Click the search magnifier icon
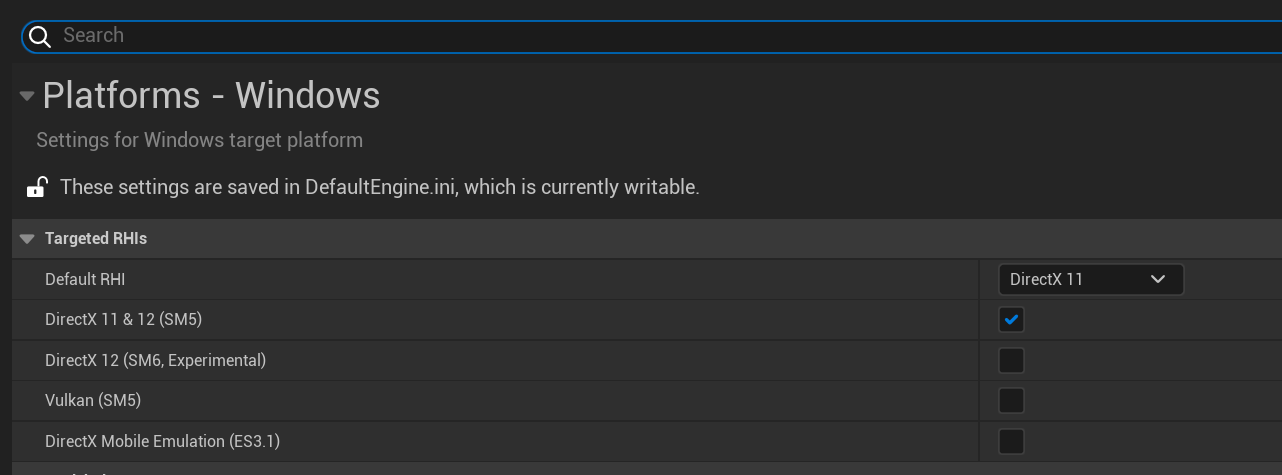The image size is (1282, 475). [40, 37]
